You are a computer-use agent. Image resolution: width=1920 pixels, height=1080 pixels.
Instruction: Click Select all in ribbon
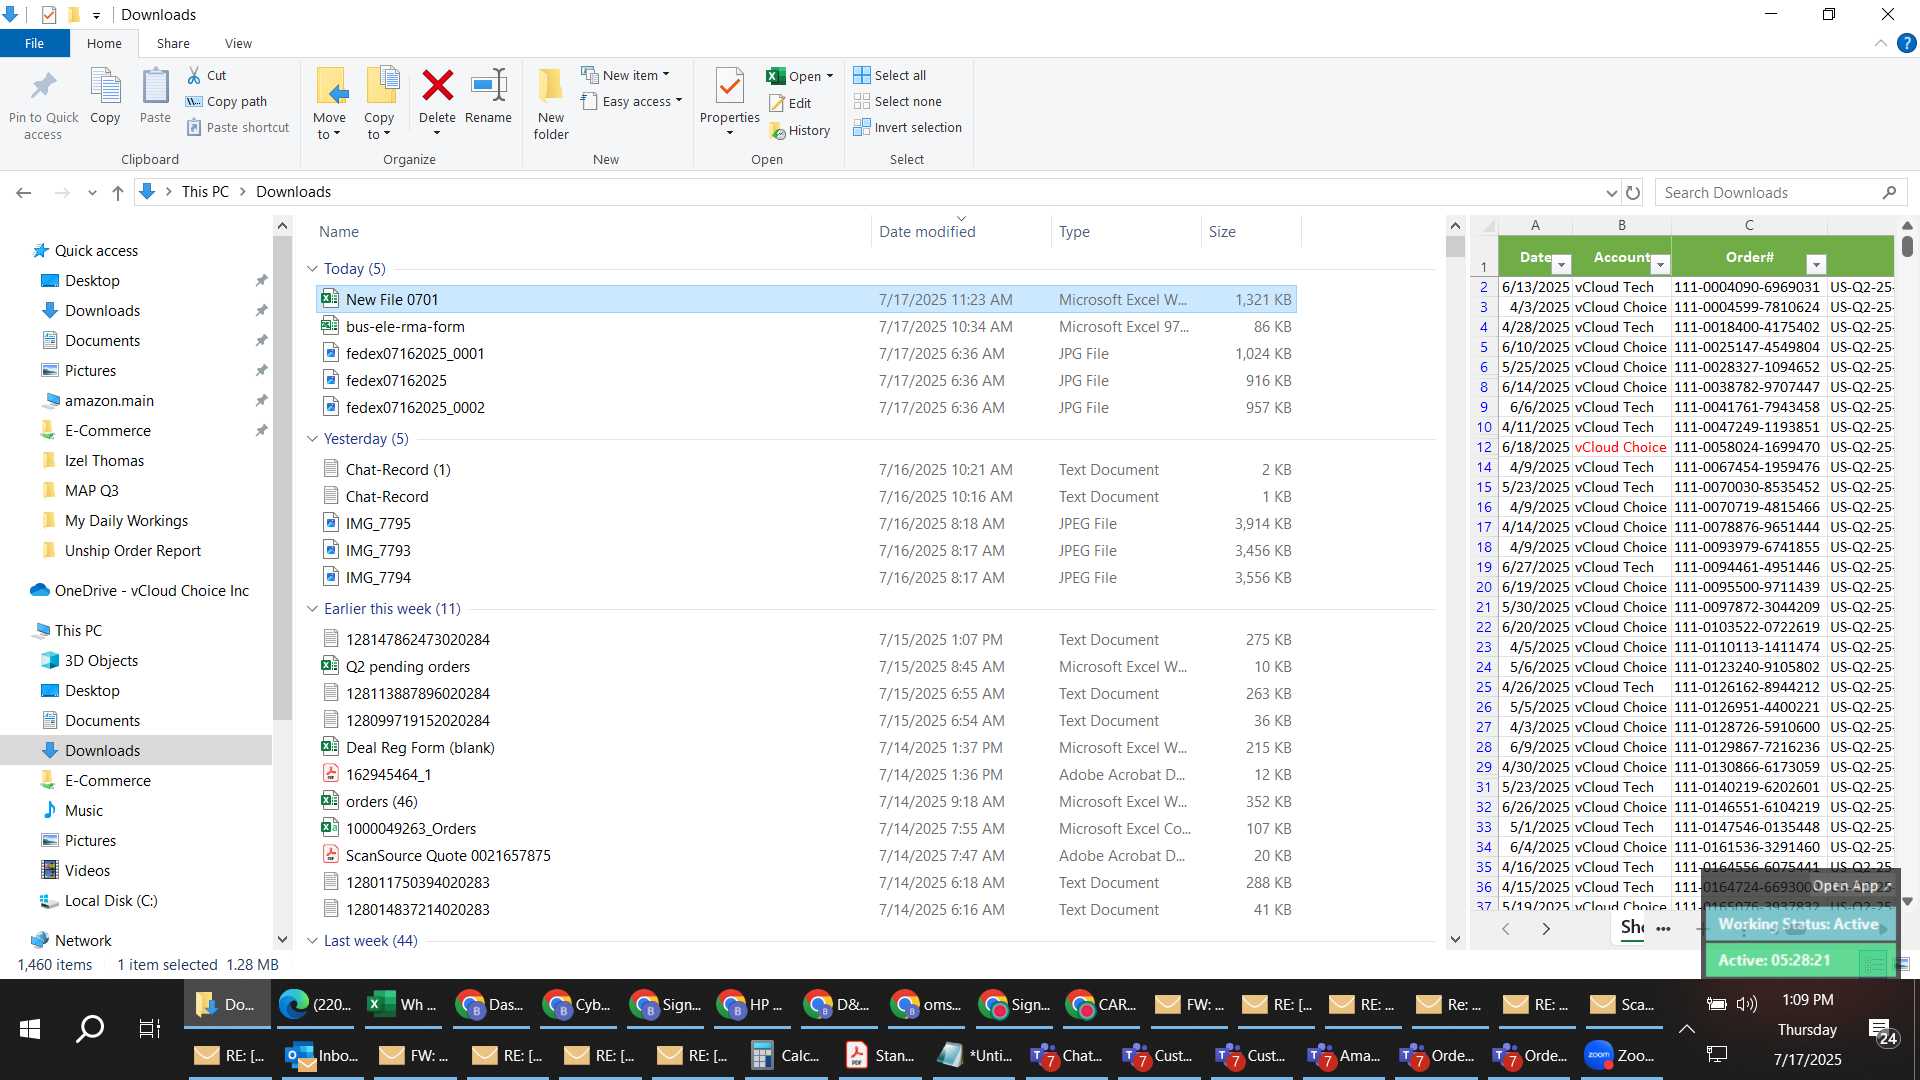click(x=889, y=75)
